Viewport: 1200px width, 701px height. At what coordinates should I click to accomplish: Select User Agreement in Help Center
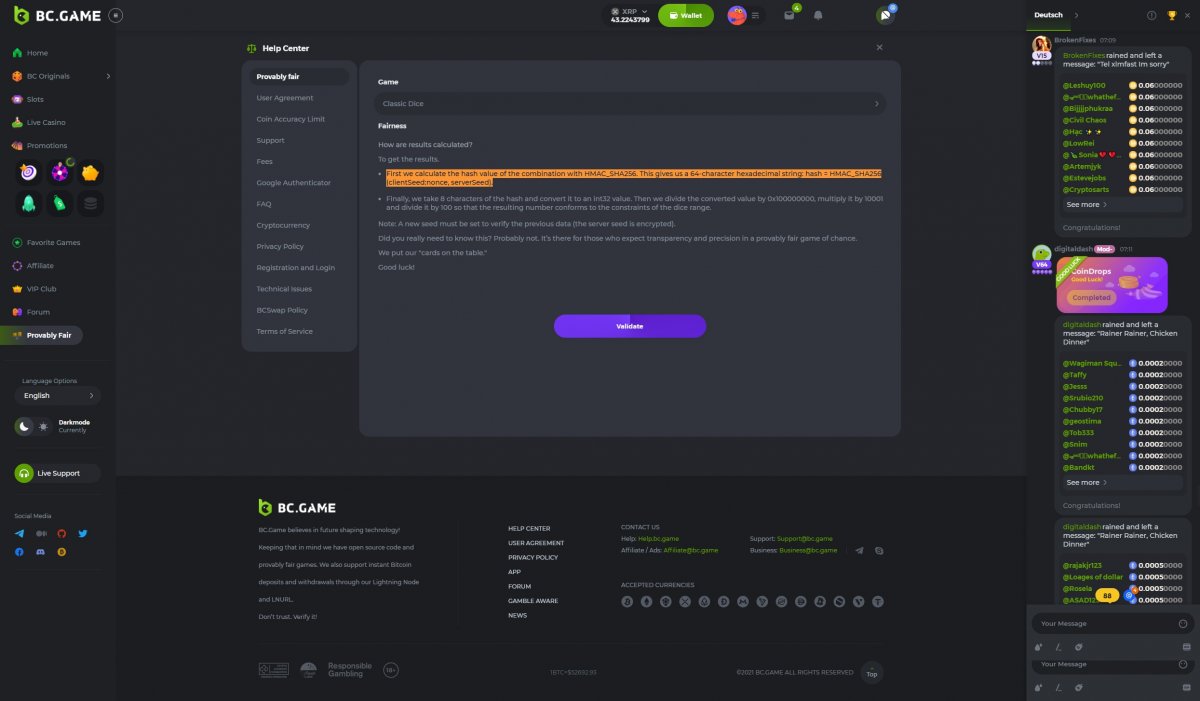click(285, 98)
